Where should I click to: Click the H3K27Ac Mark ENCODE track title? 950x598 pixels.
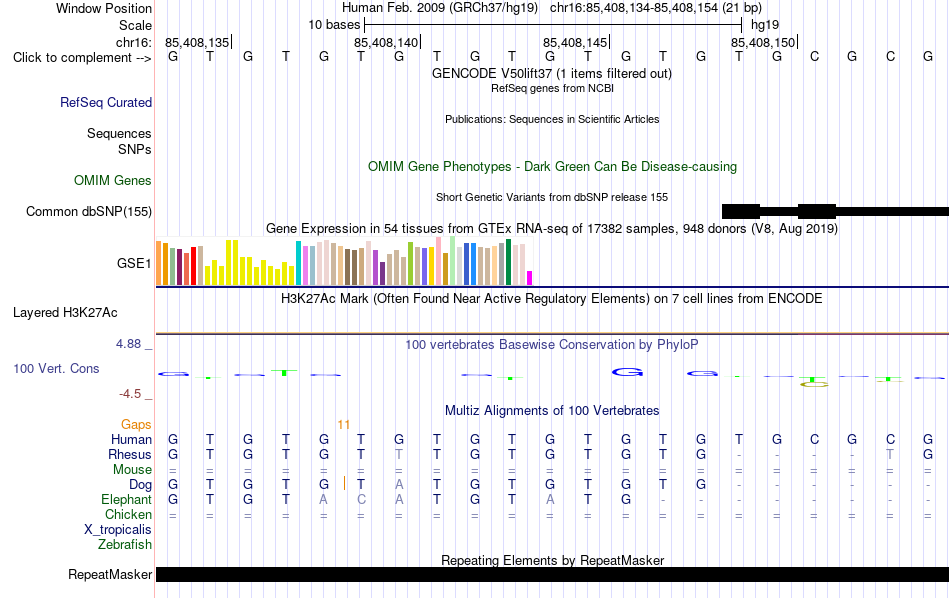[x=552, y=298]
